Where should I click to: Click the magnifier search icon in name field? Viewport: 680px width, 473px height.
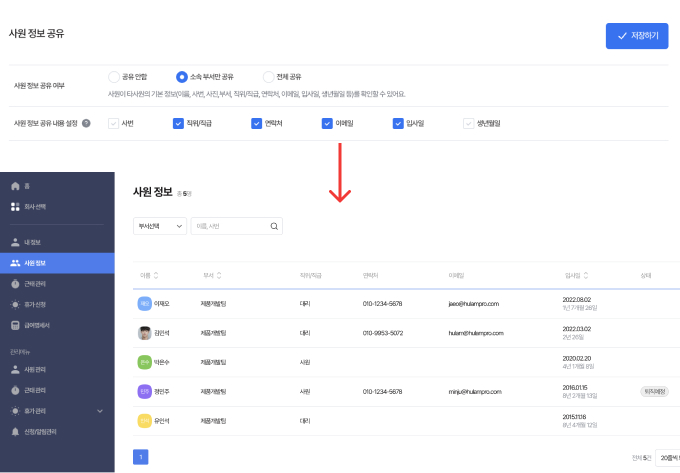[275, 227]
